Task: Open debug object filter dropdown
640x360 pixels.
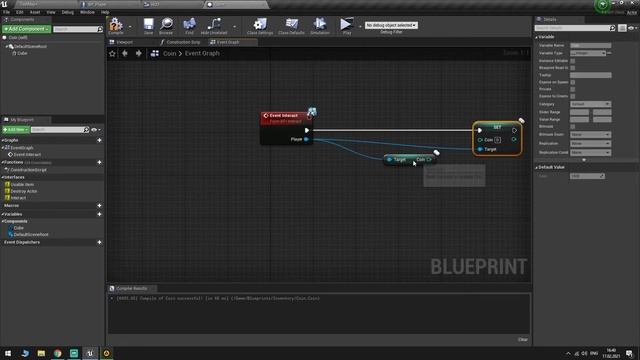Action: click(391, 25)
